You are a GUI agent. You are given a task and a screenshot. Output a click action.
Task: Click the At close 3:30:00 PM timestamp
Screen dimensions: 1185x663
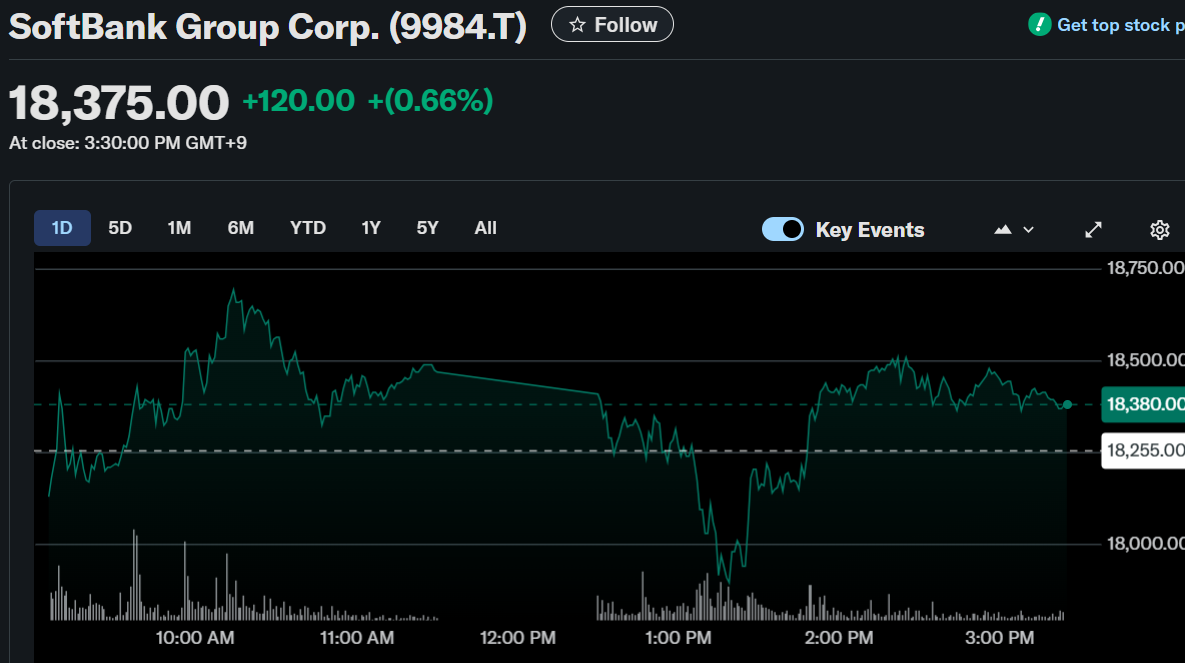pos(128,143)
